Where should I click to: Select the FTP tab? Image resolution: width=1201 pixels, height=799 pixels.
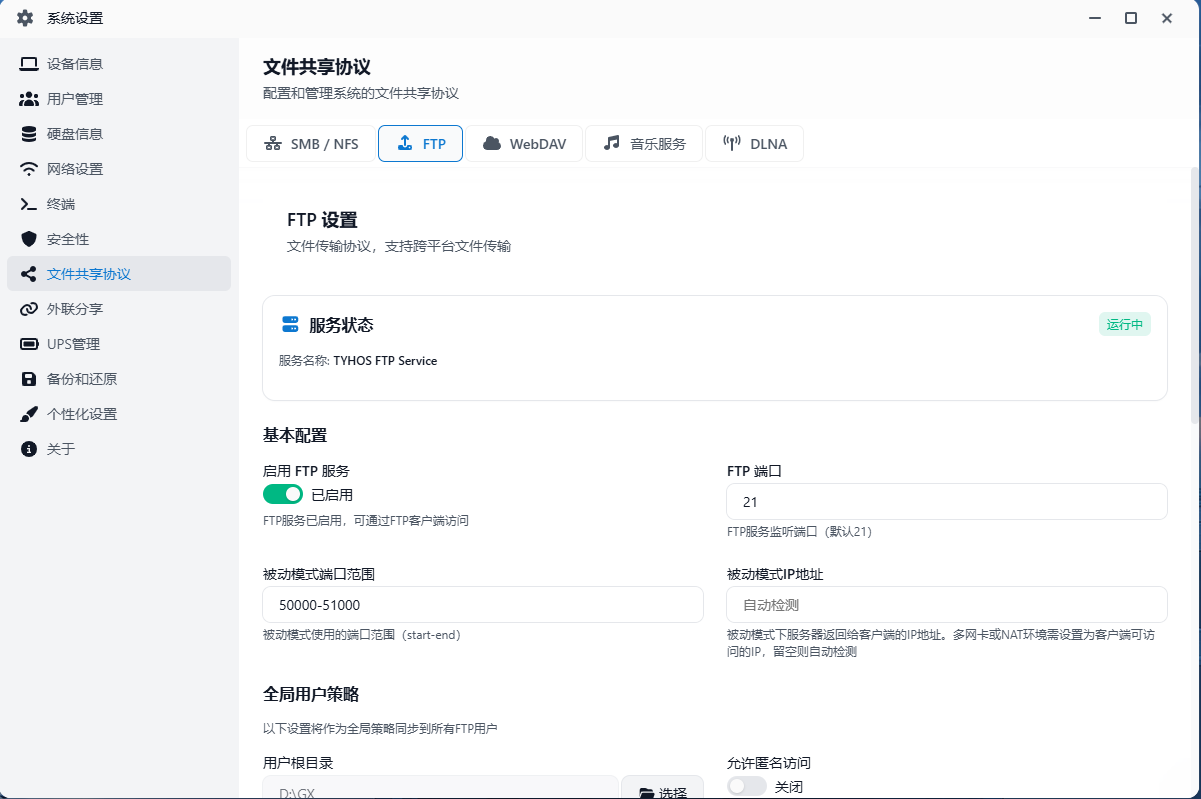pyautogui.click(x=420, y=144)
